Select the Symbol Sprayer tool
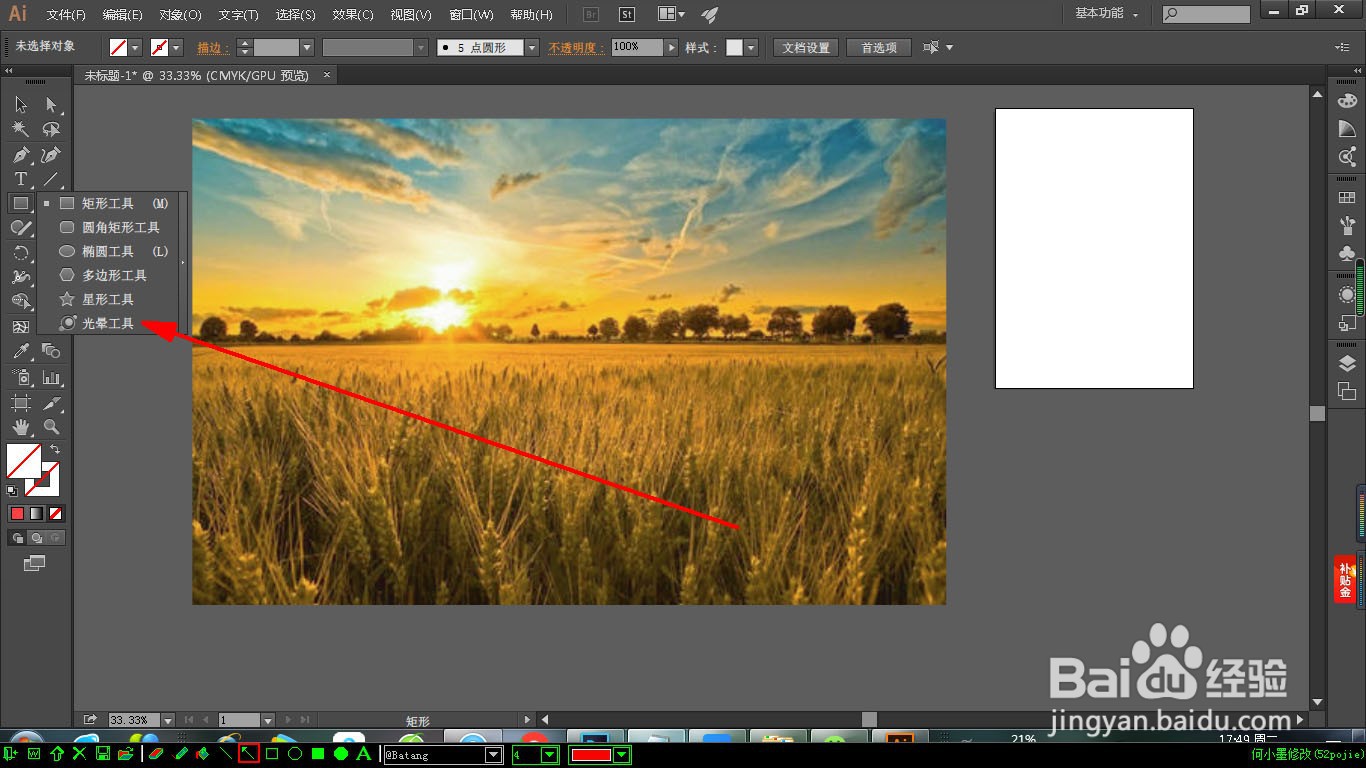This screenshot has width=1366, height=768. point(21,378)
